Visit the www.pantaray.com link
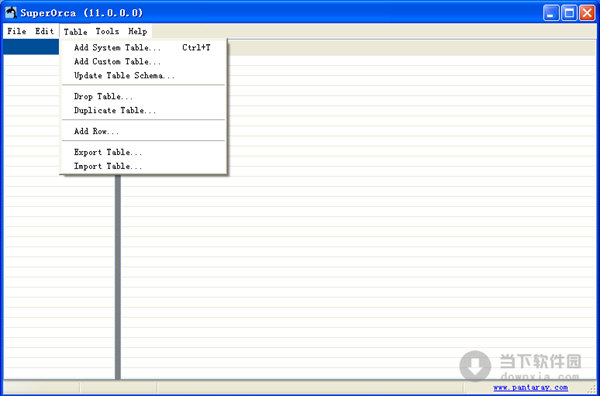The width and height of the screenshot is (600, 396). click(x=530, y=388)
